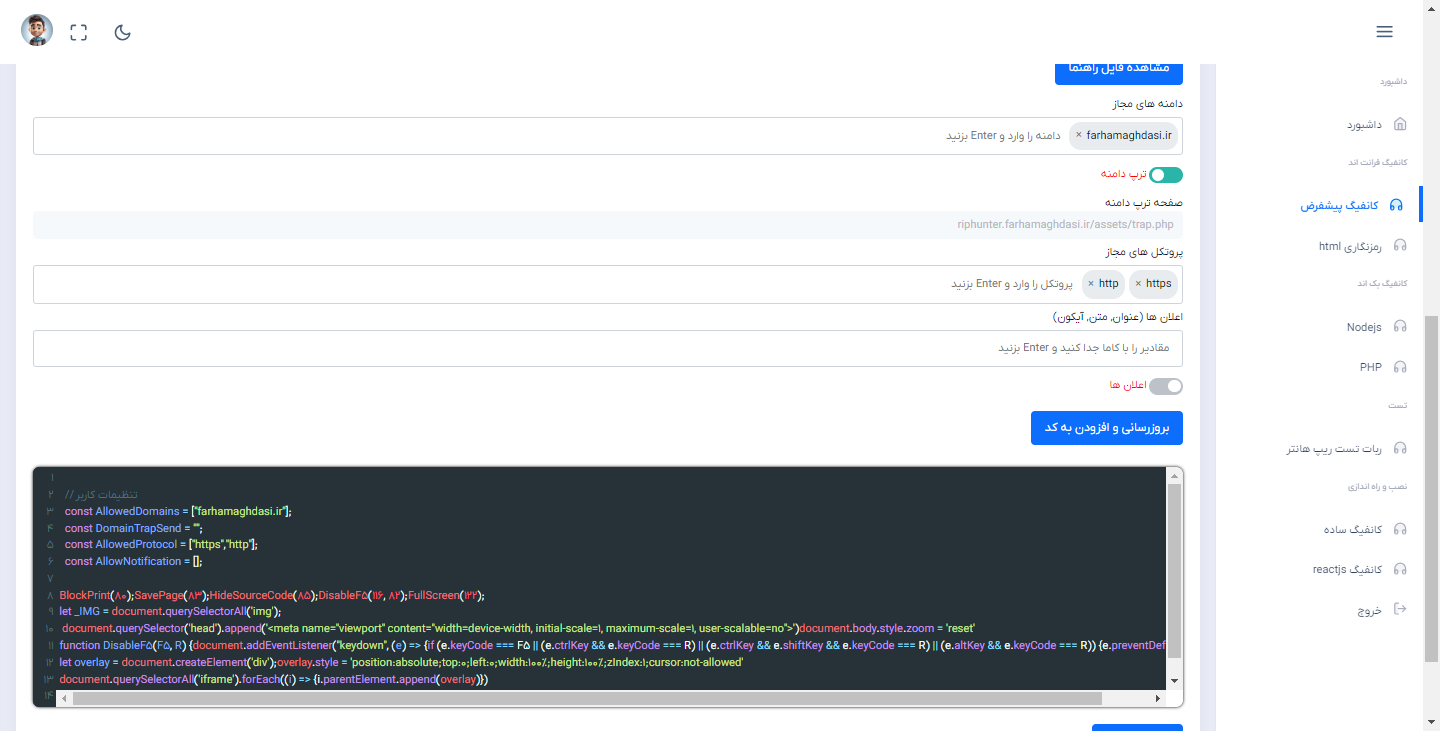Viewport: 1440px width, 731px height.
Task: Click the home icon beside داشبورد
Action: tap(1399, 125)
